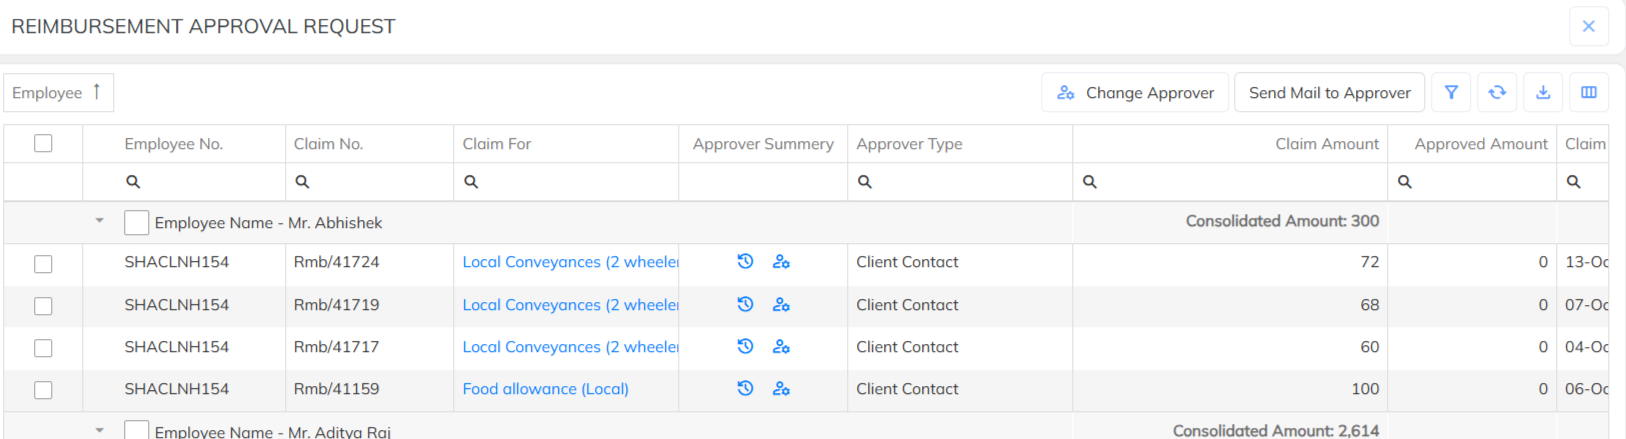The image size is (1626, 439).
Task: Click the download export icon
Action: pos(1543,93)
